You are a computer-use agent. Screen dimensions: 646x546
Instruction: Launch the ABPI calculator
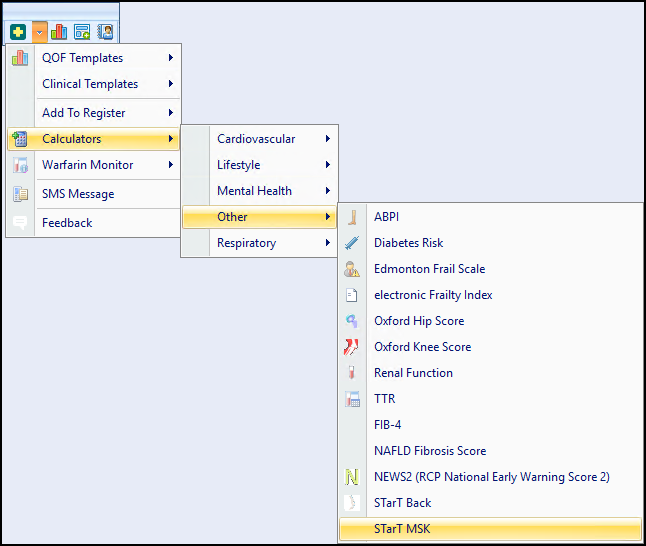click(386, 217)
